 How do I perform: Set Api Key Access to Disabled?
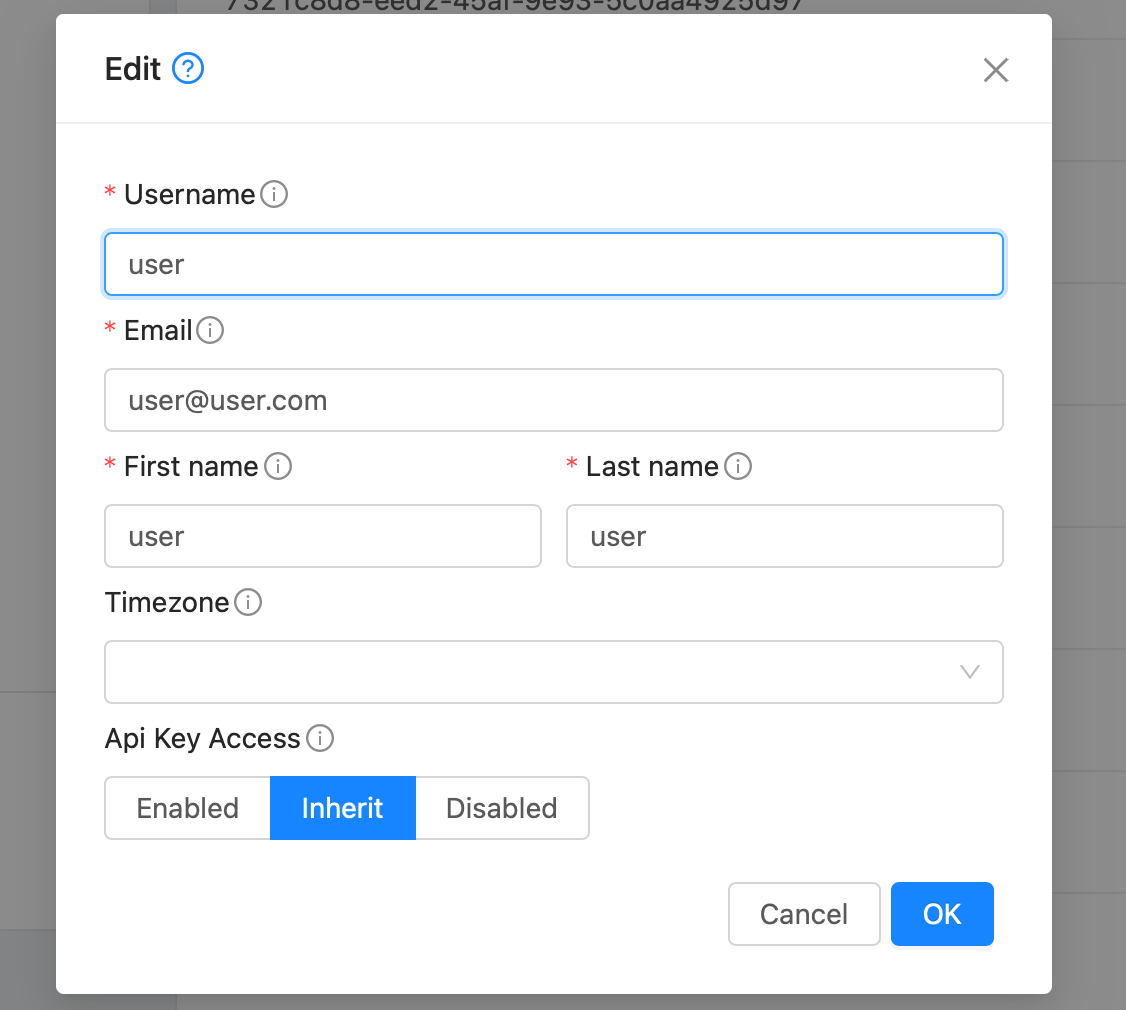(x=502, y=808)
